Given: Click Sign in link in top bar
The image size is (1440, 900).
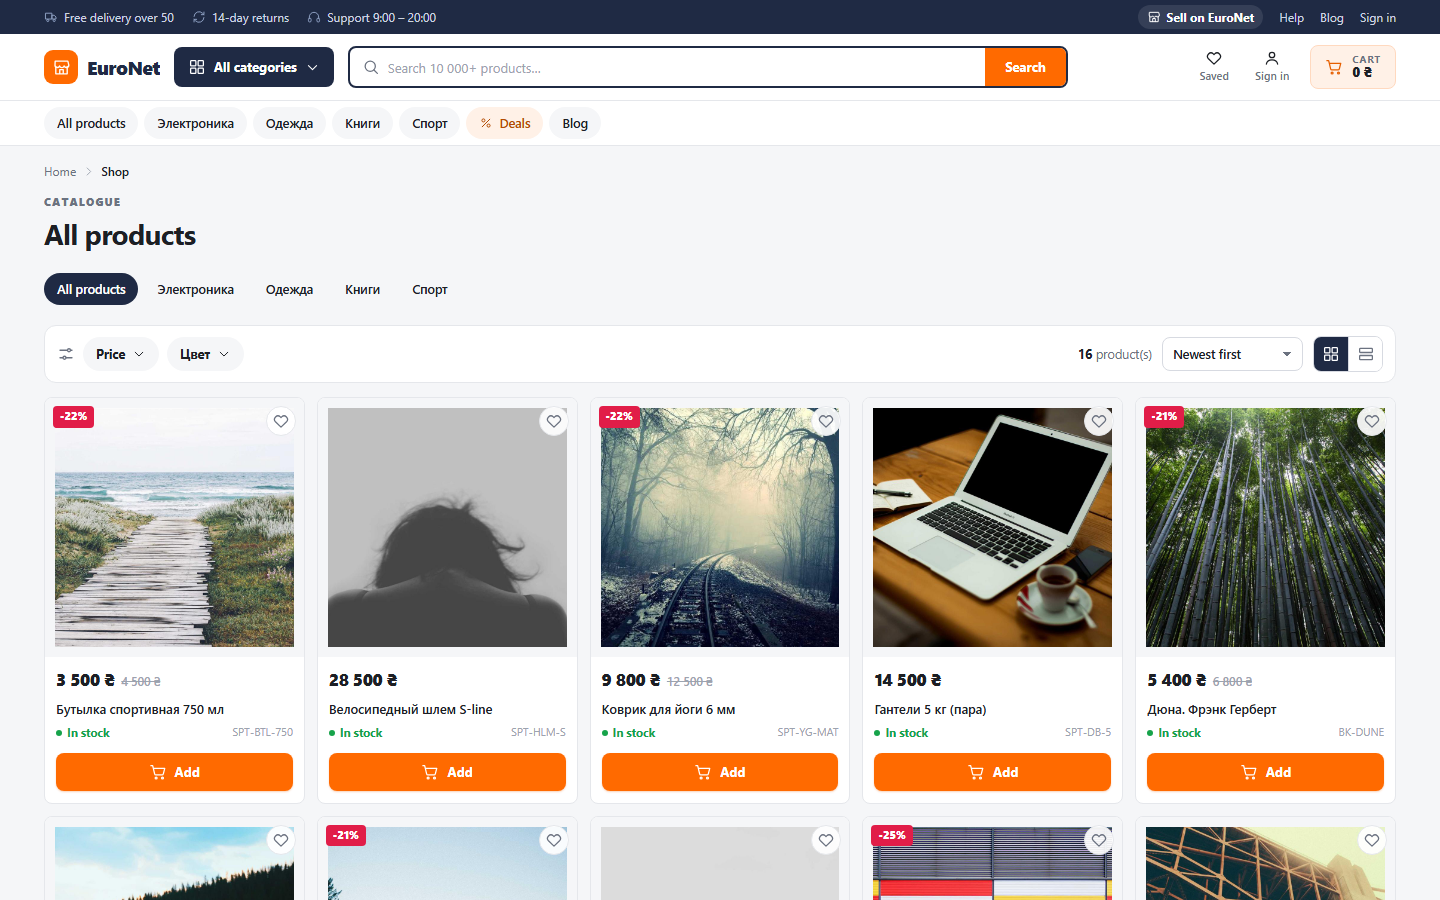Looking at the screenshot, I should click(1377, 17).
